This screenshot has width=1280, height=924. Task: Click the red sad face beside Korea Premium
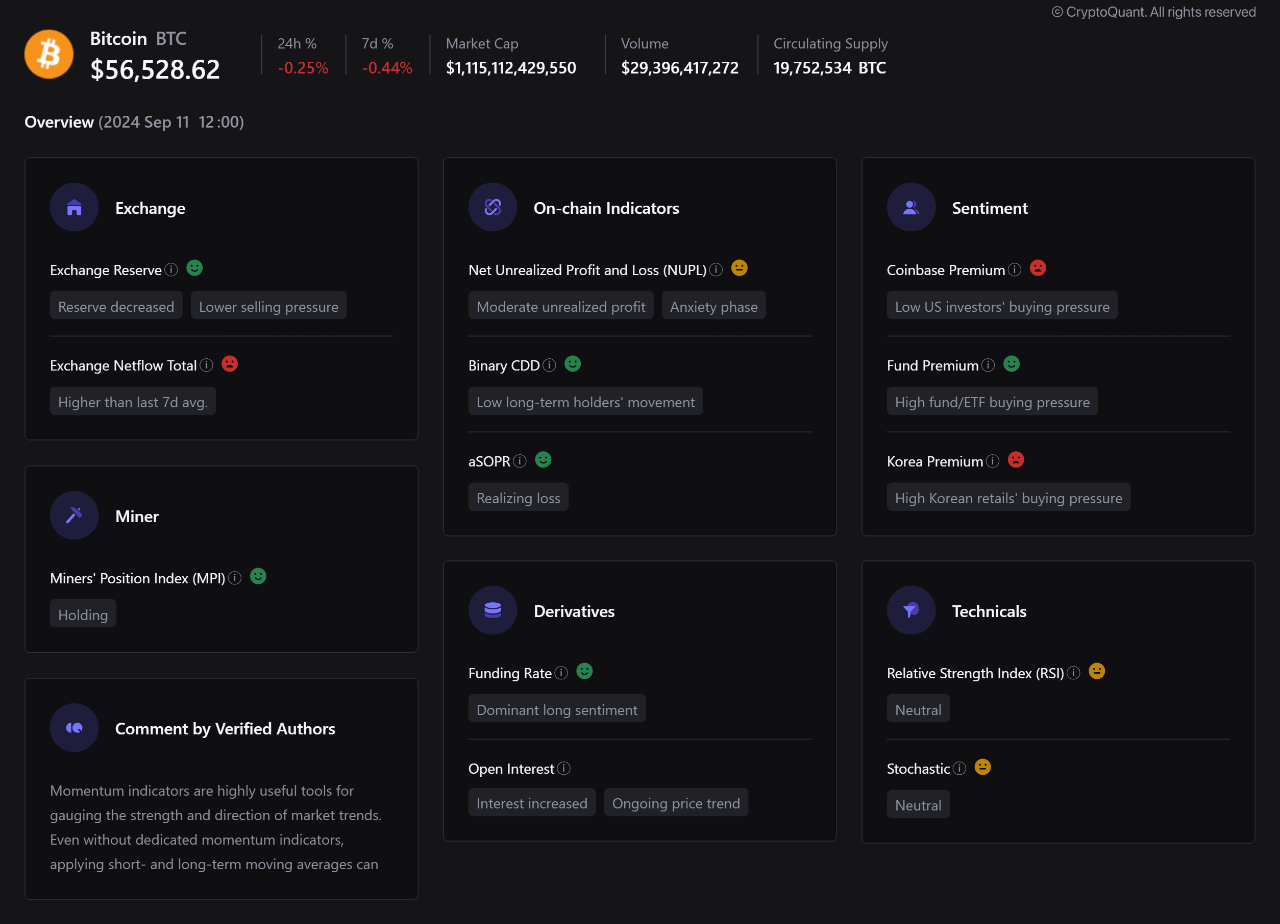1016,460
